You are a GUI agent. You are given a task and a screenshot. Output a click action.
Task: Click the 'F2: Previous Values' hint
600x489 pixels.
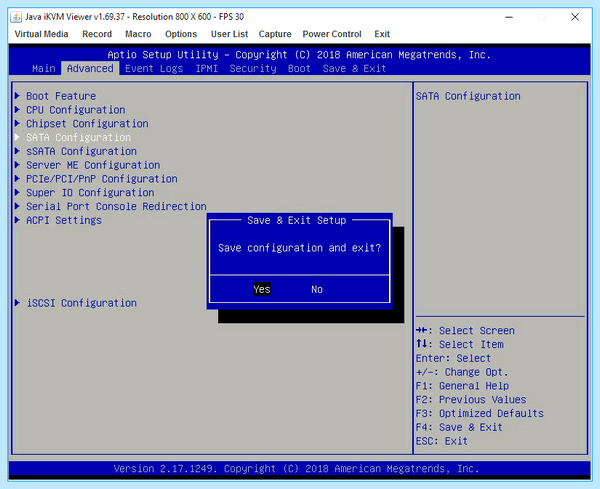tap(471, 400)
